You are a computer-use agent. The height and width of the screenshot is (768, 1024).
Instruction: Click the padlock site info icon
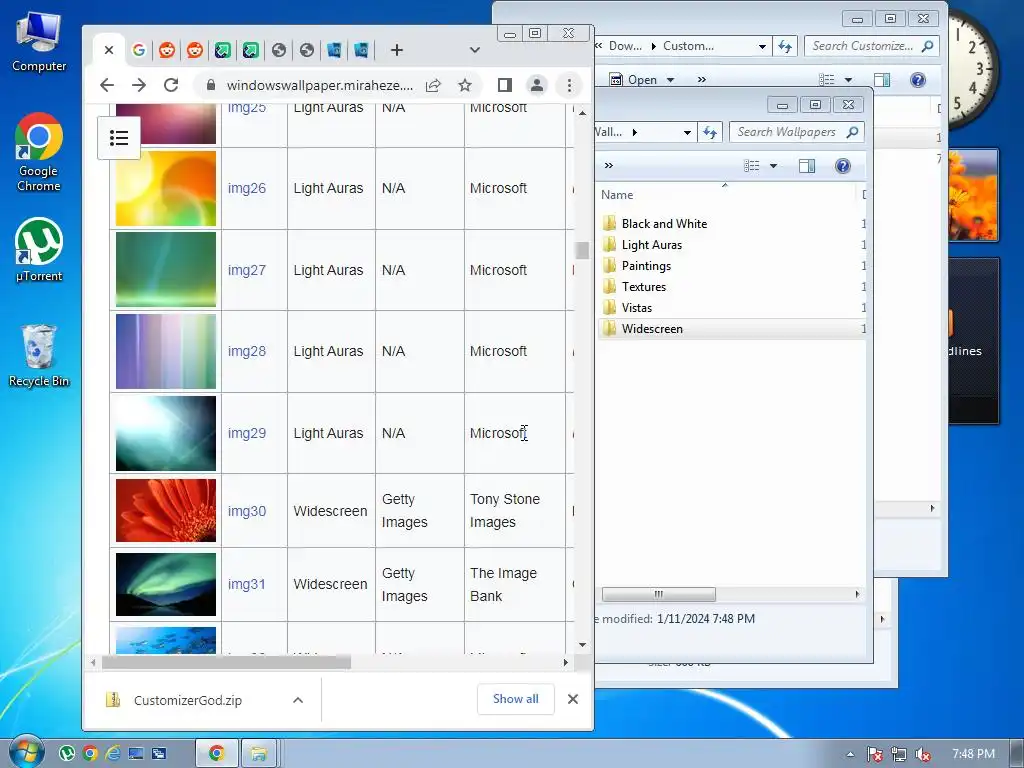(x=210, y=85)
